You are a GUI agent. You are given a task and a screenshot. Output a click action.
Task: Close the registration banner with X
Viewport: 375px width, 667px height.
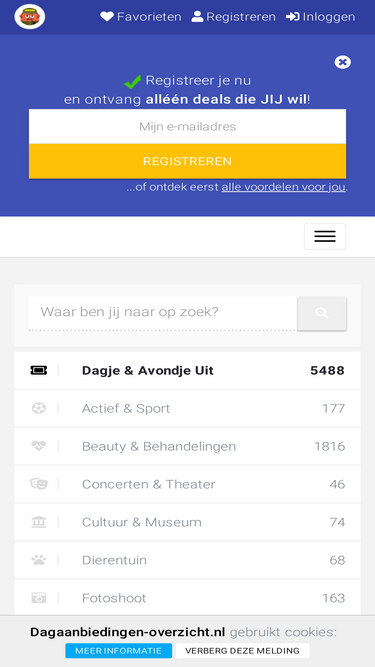343,62
